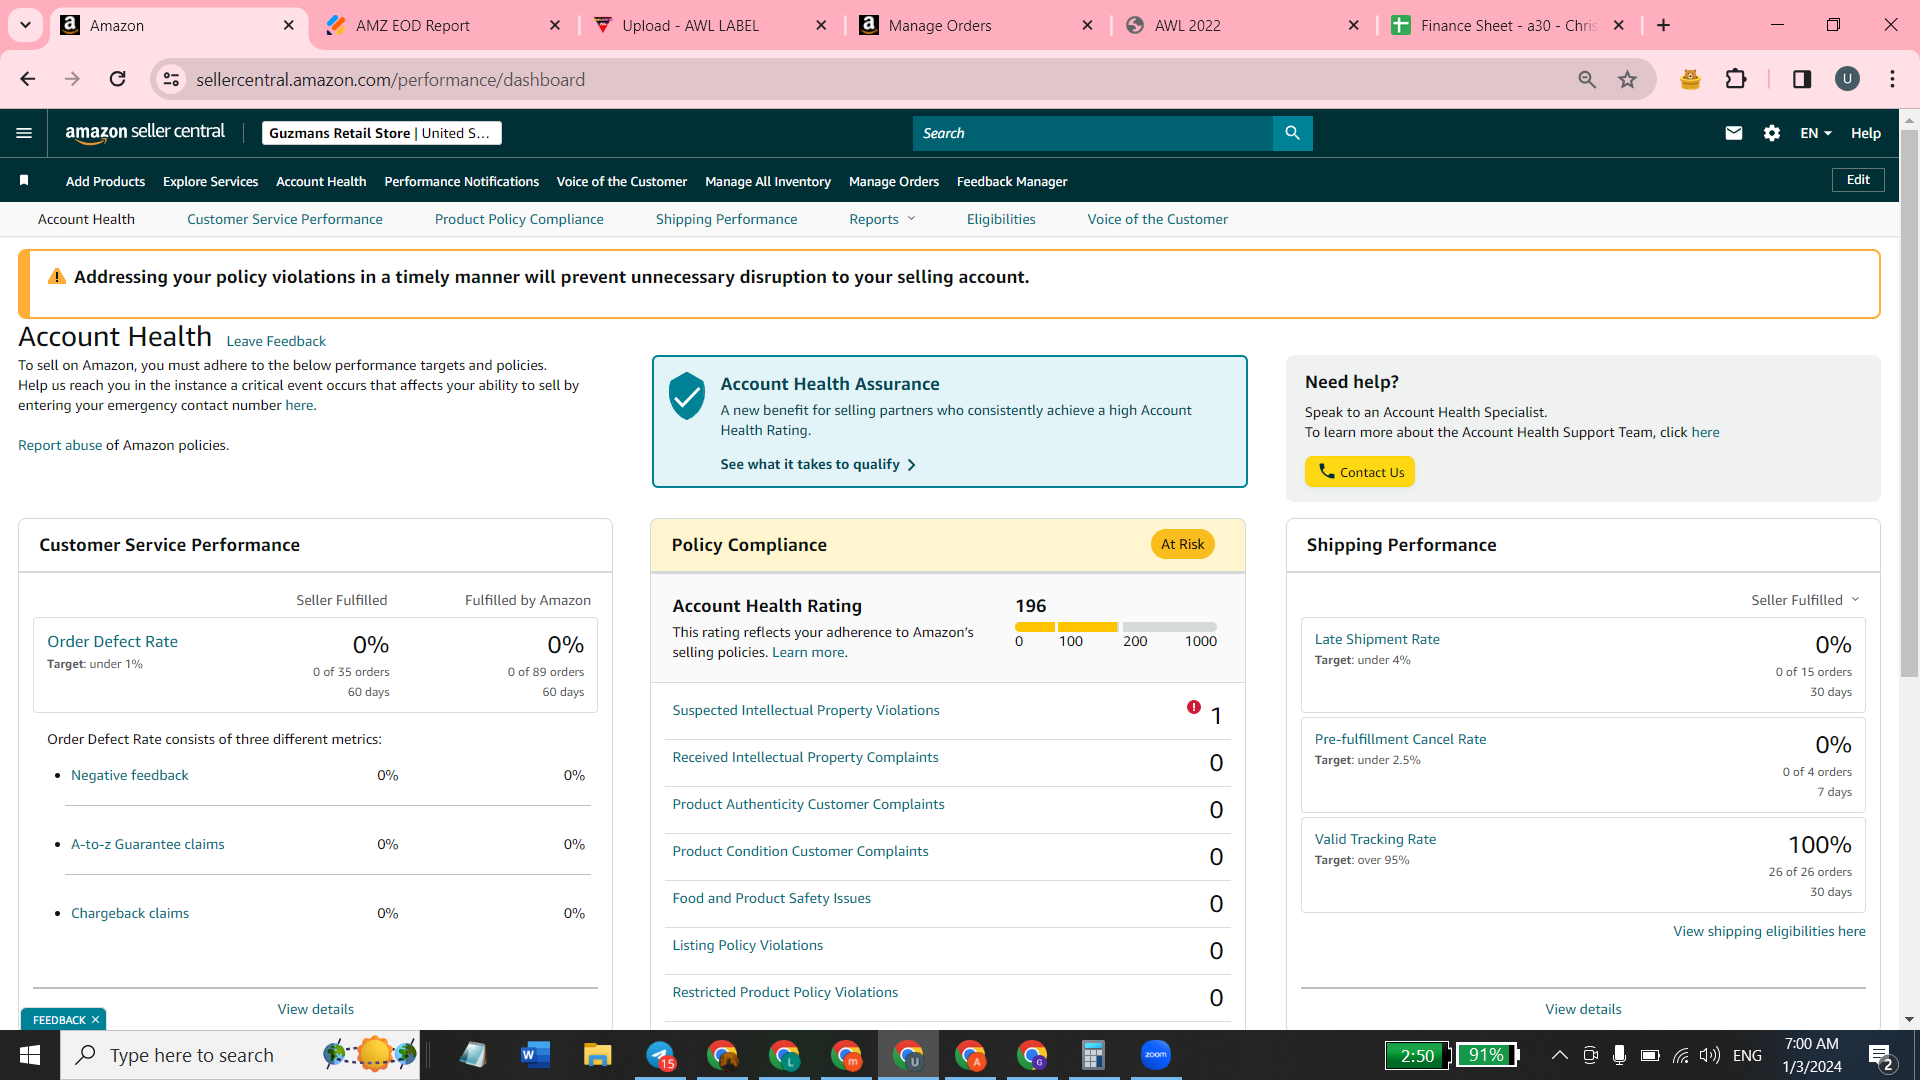Click the search magnifier button
This screenshot has width=1920, height=1080.
[1292, 133]
